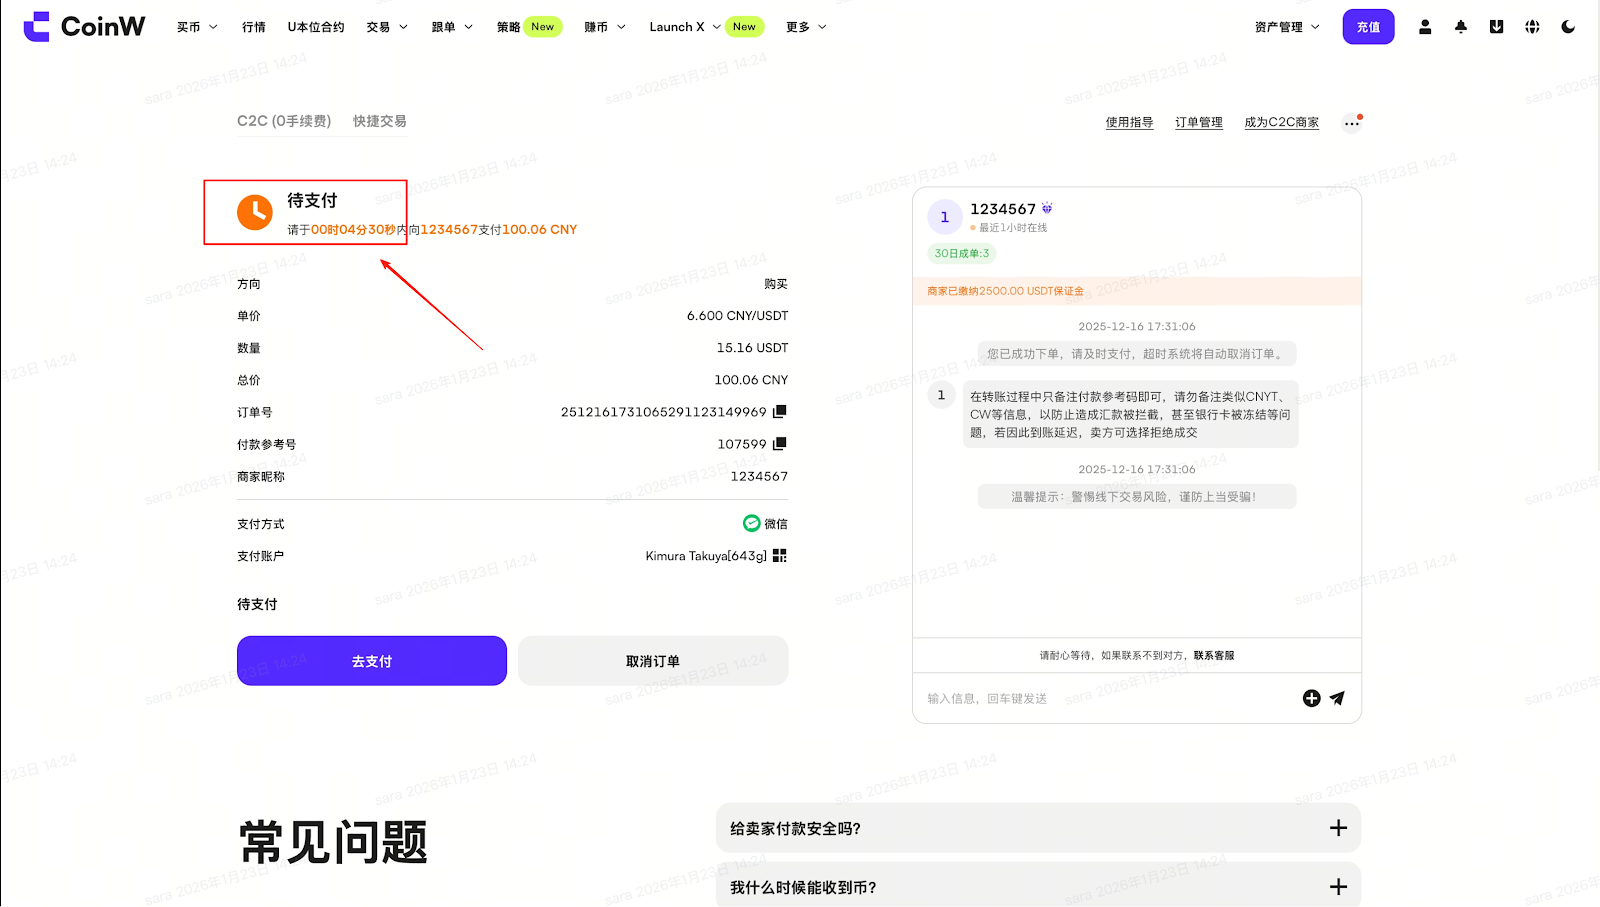Switch to the 快捷交易 tab
Image resolution: width=1600 pixels, height=907 pixels.
click(x=379, y=121)
